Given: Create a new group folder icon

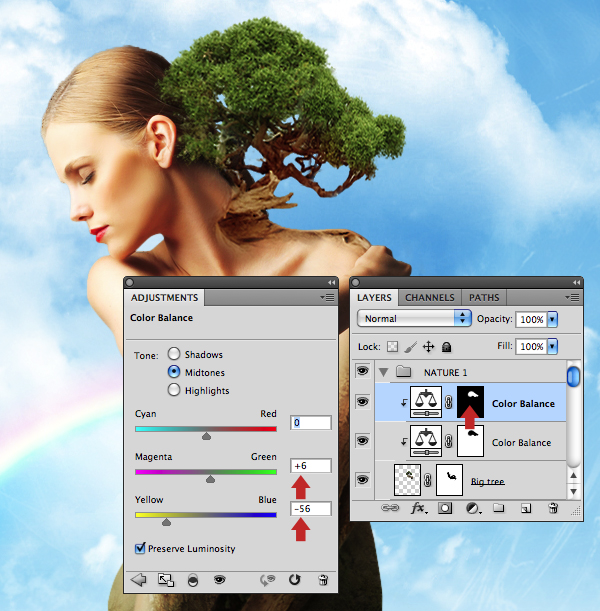Looking at the screenshot, I should [x=499, y=508].
